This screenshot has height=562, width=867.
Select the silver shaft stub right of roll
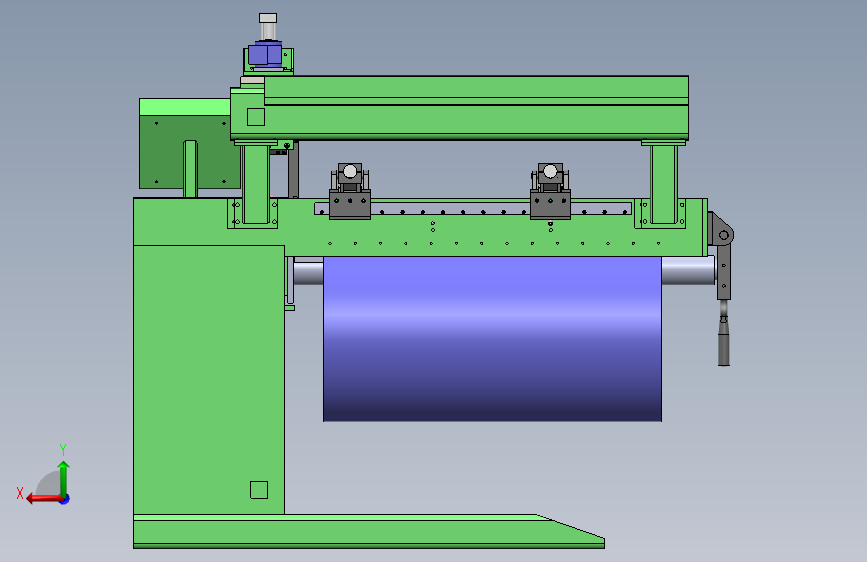click(x=688, y=270)
